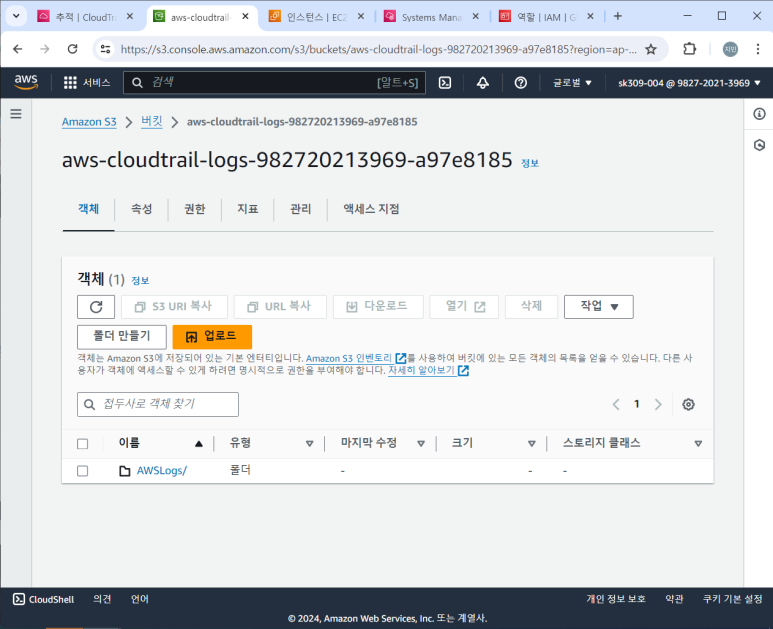Open the 글로벌 region dropdown
This screenshot has width=773, height=629.
[x=572, y=83]
